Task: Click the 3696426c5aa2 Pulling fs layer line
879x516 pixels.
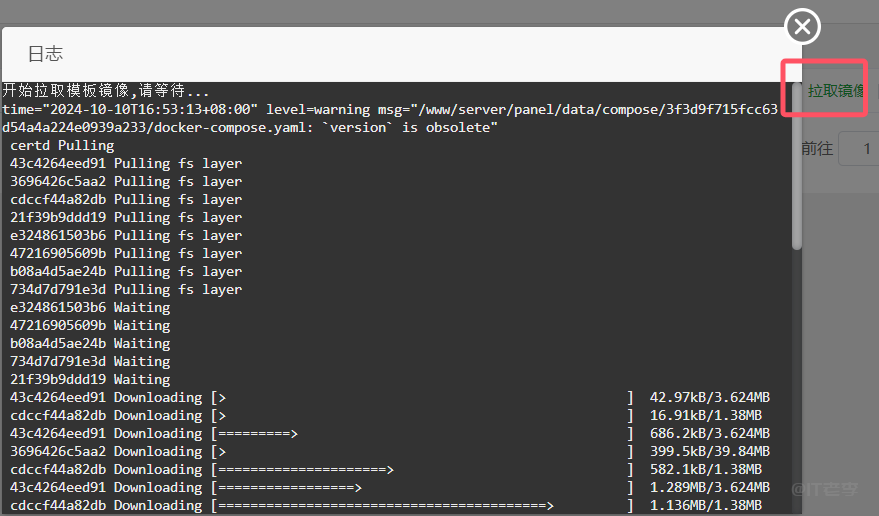Action: [x=126, y=181]
